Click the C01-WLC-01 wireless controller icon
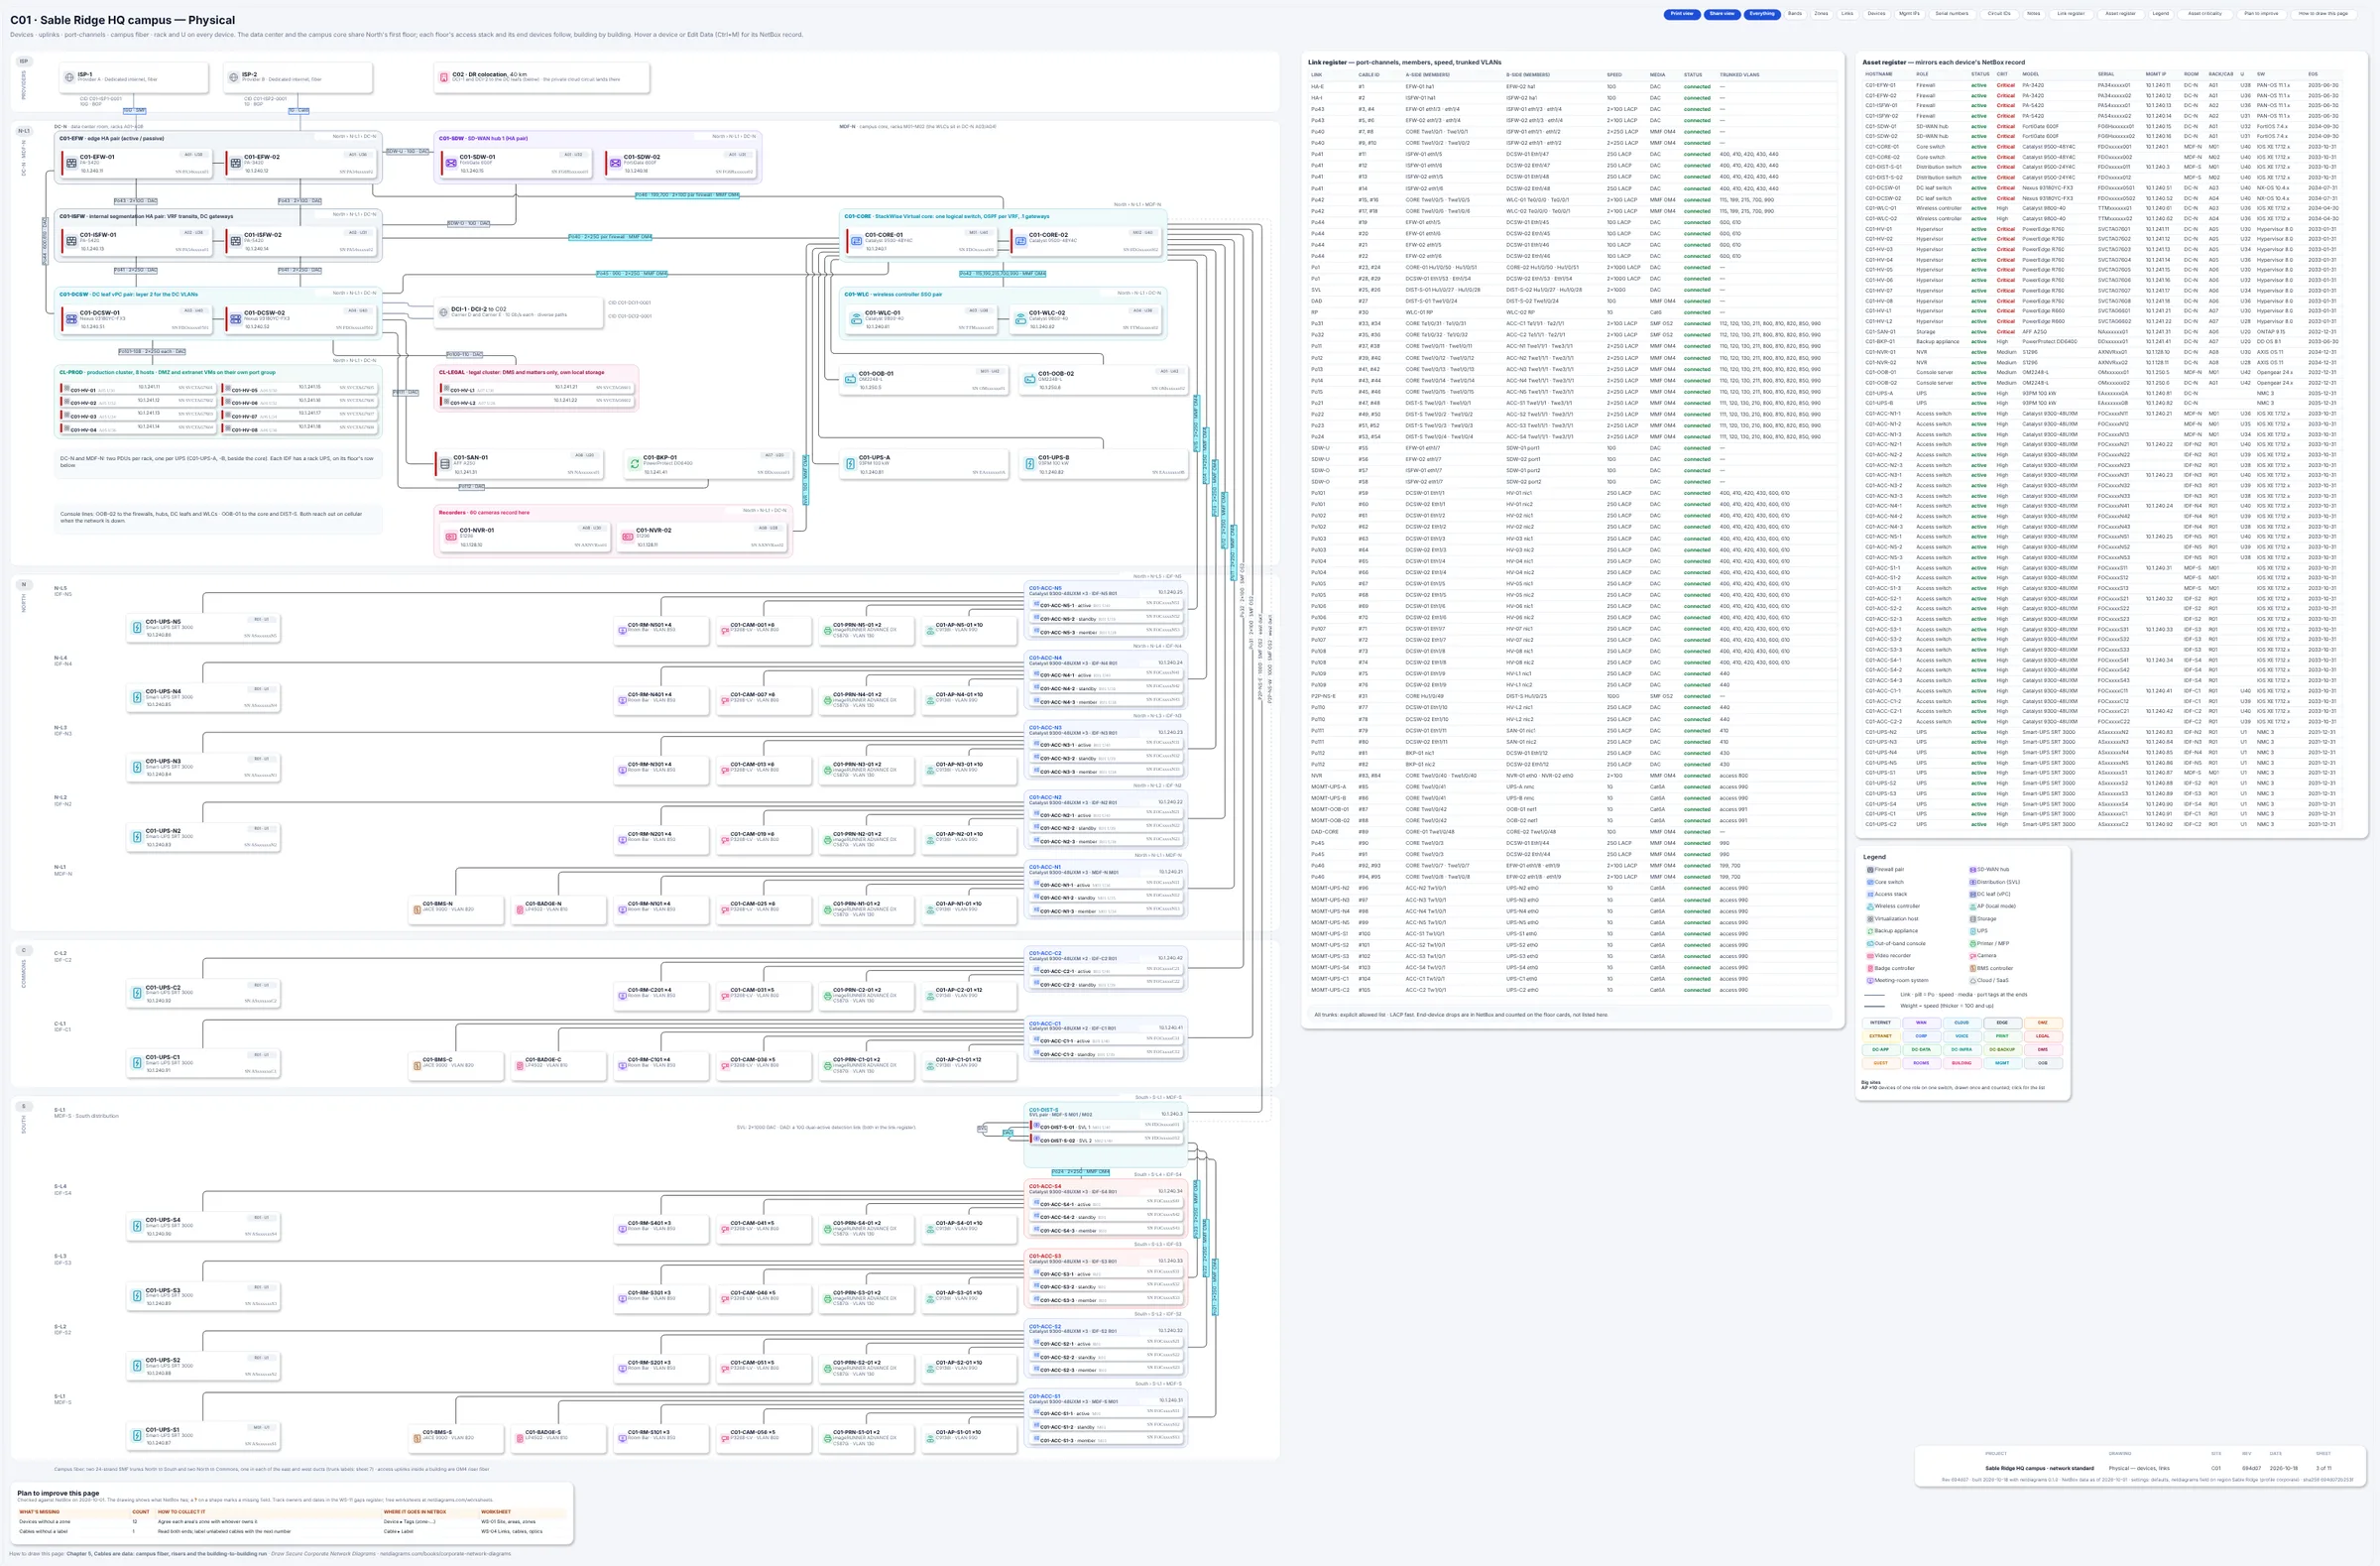The image size is (2380, 1566). coord(856,318)
